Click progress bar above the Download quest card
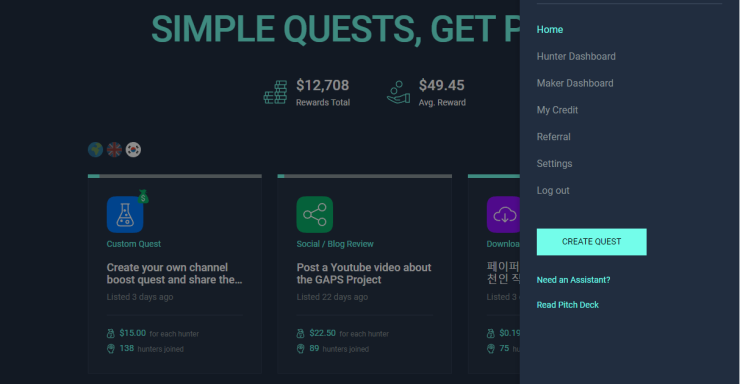The image size is (743, 384). [x=494, y=176]
